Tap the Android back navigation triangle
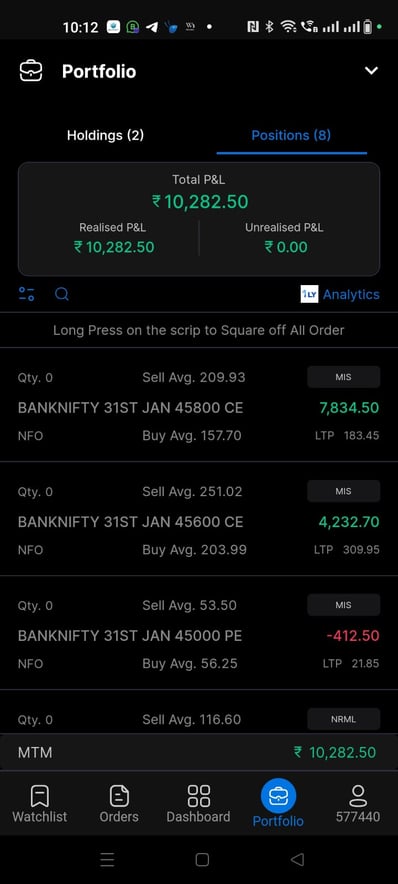398x884 pixels. 297,859
